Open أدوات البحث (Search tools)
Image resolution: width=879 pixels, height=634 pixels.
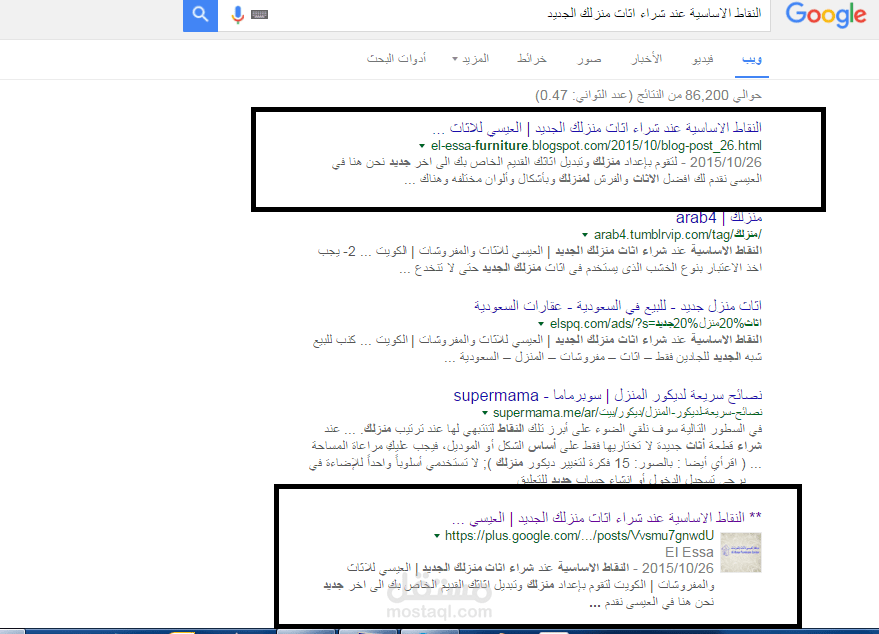pos(396,58)
